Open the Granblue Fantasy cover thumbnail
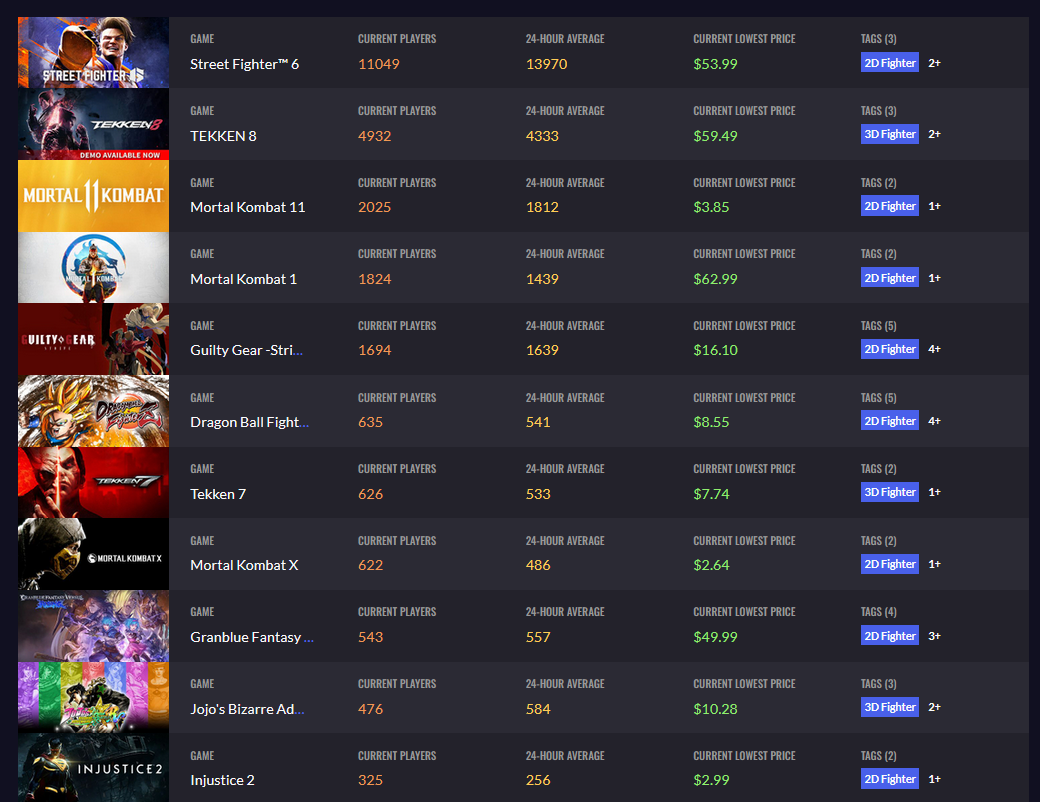Screen dimensions: 1040x802 click(x=94, y=626)
